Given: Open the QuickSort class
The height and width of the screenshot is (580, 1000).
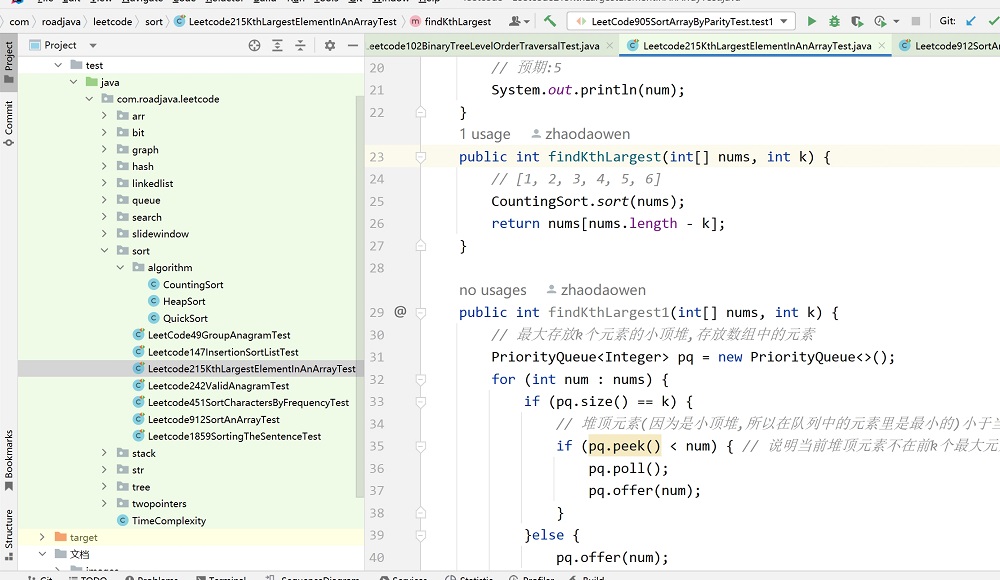Looking at the screenshot, I should click(185, 318).
